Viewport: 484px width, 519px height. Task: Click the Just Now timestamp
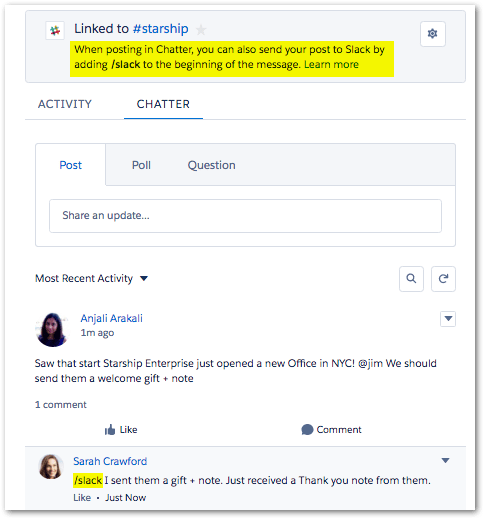(x=126, y=498)
